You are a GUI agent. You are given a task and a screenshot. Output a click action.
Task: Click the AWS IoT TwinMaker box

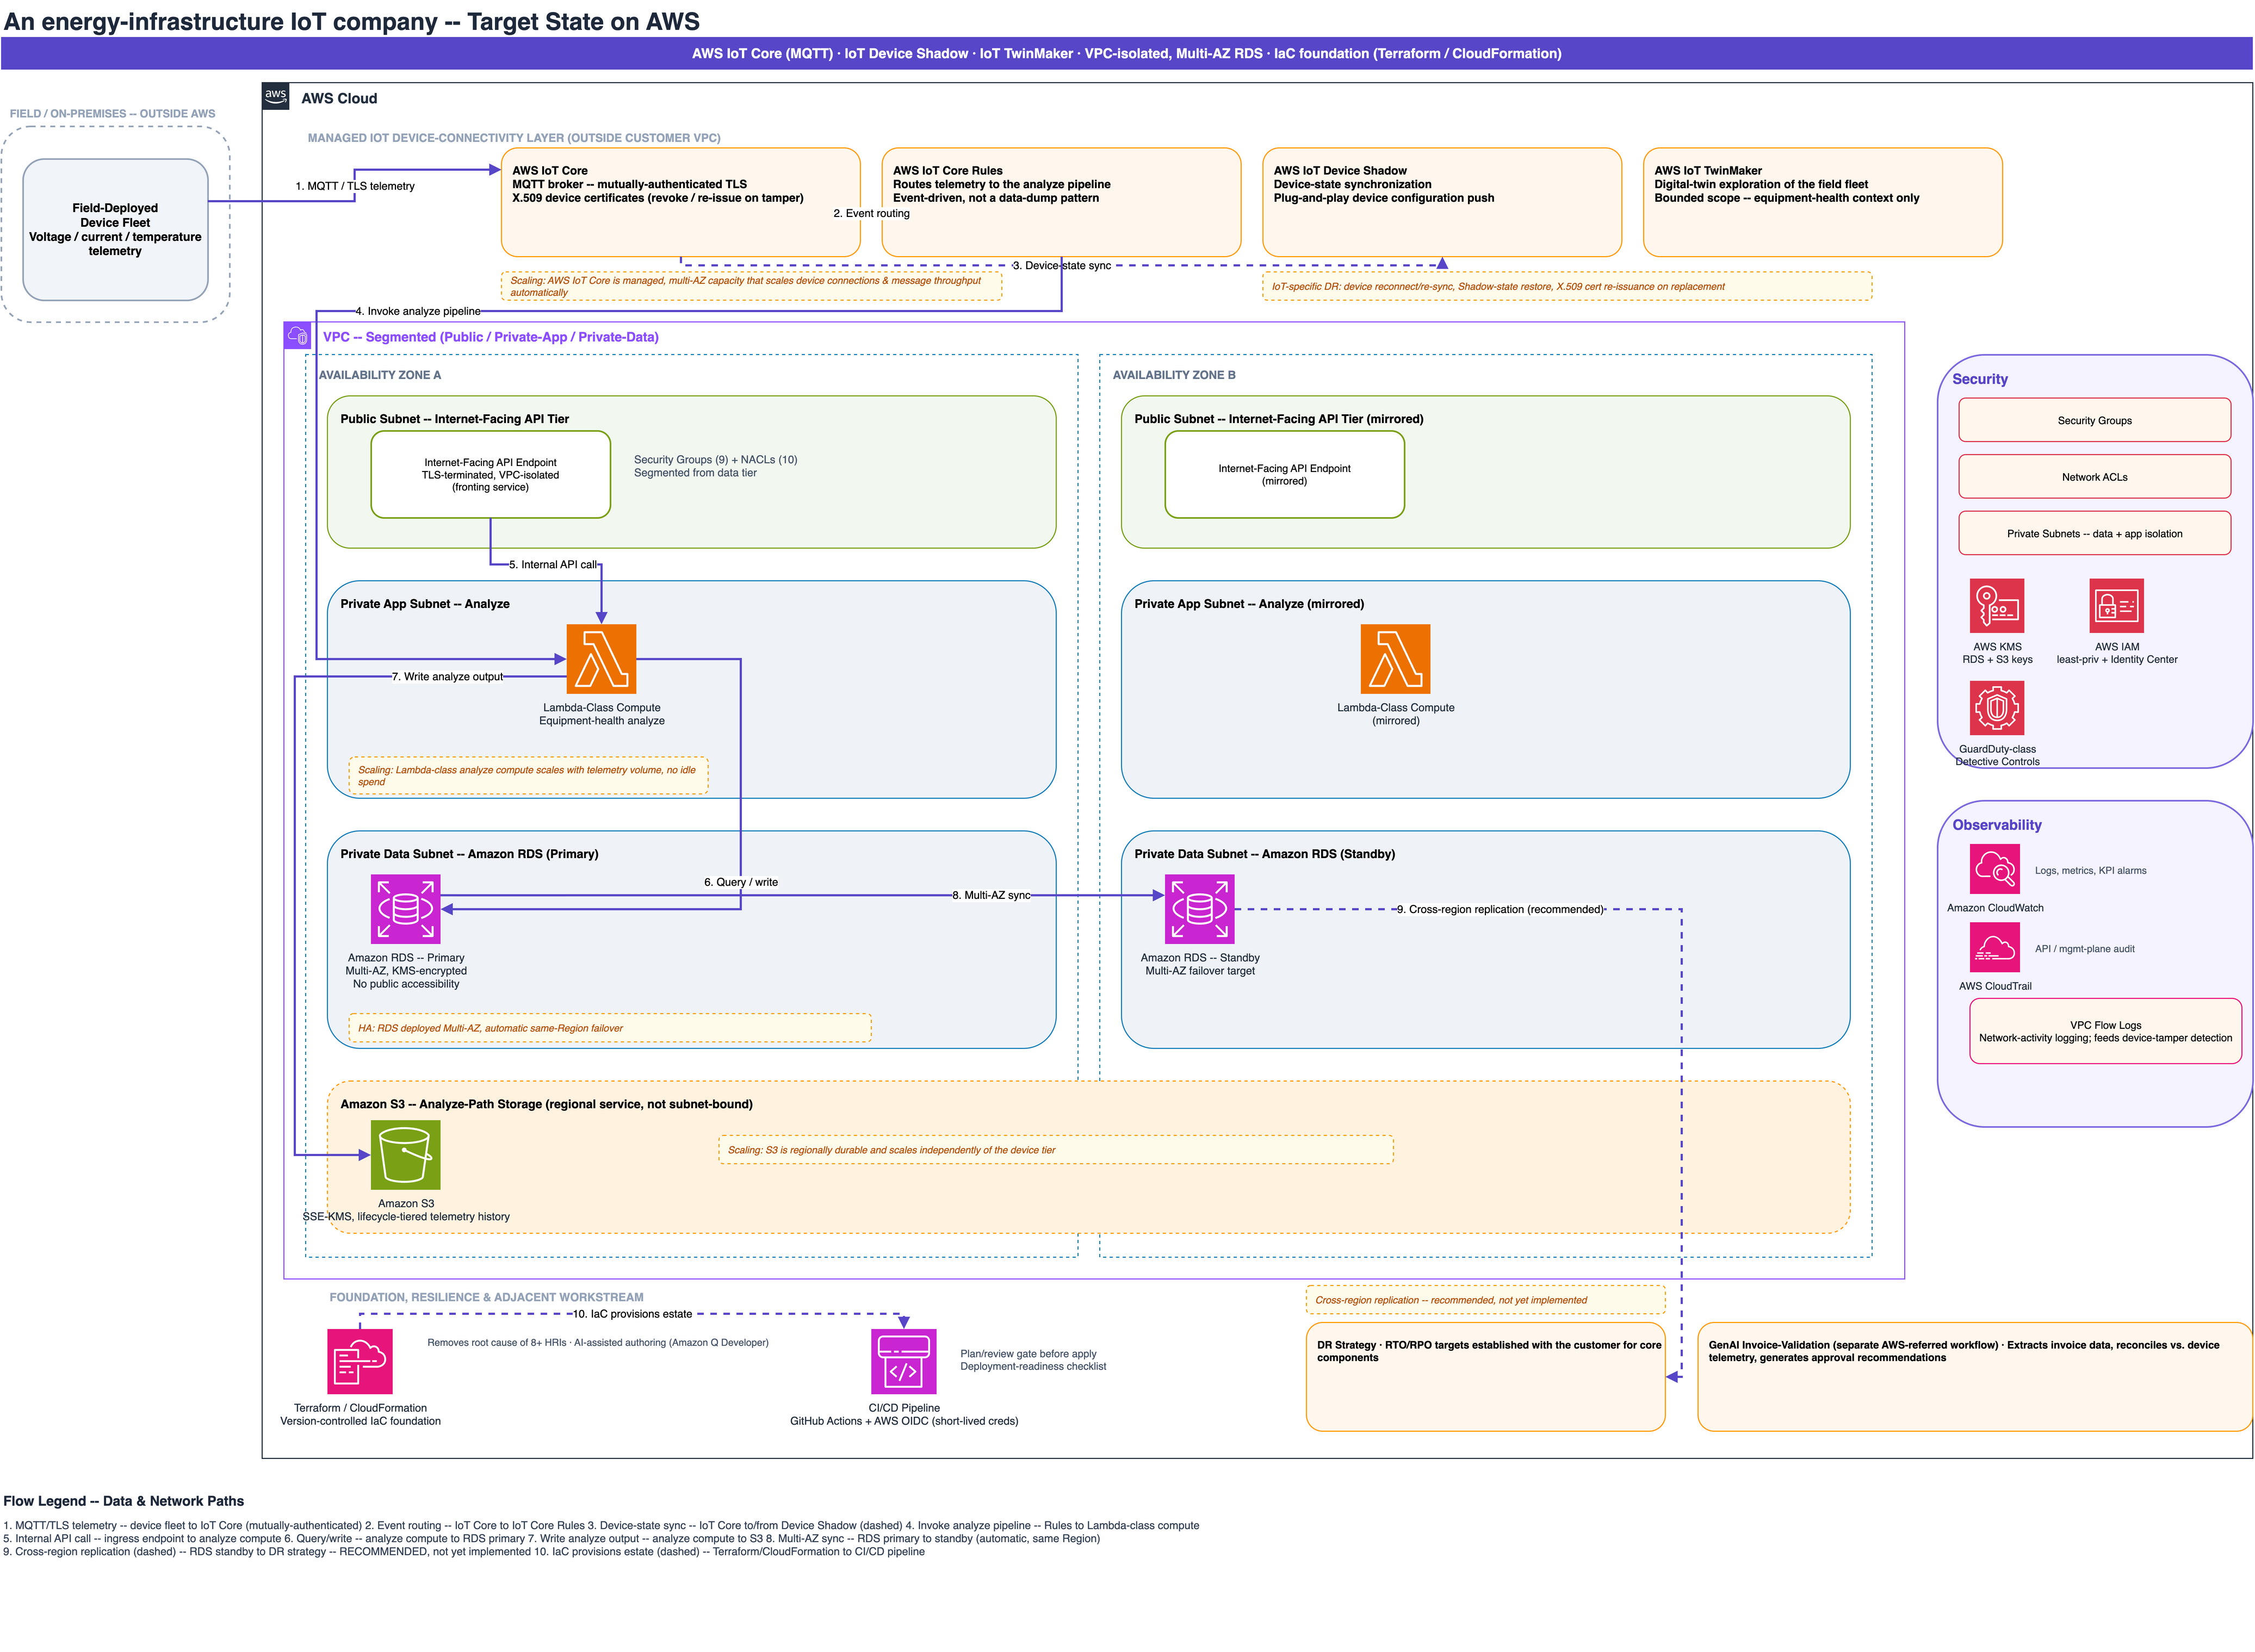[x=1822, y=202]
